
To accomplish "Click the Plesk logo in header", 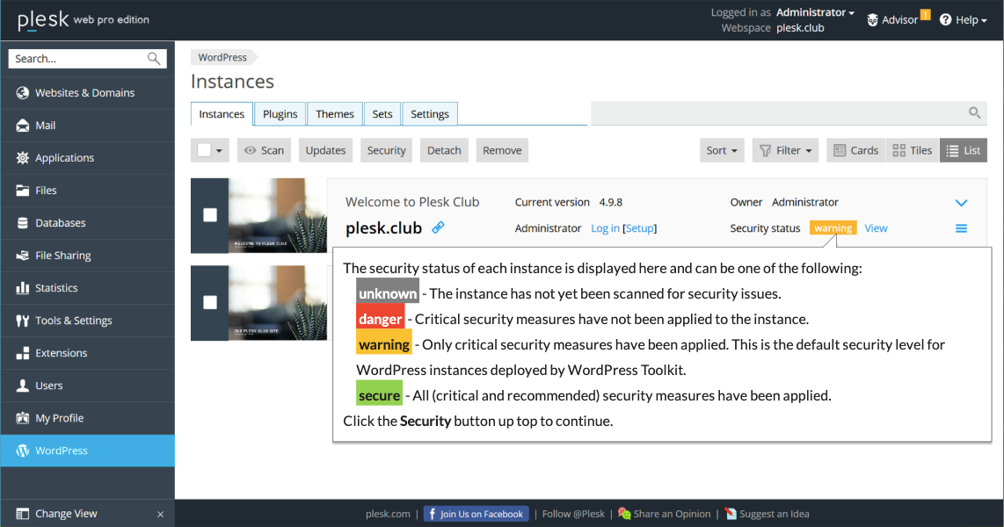I will pos(43,20).
